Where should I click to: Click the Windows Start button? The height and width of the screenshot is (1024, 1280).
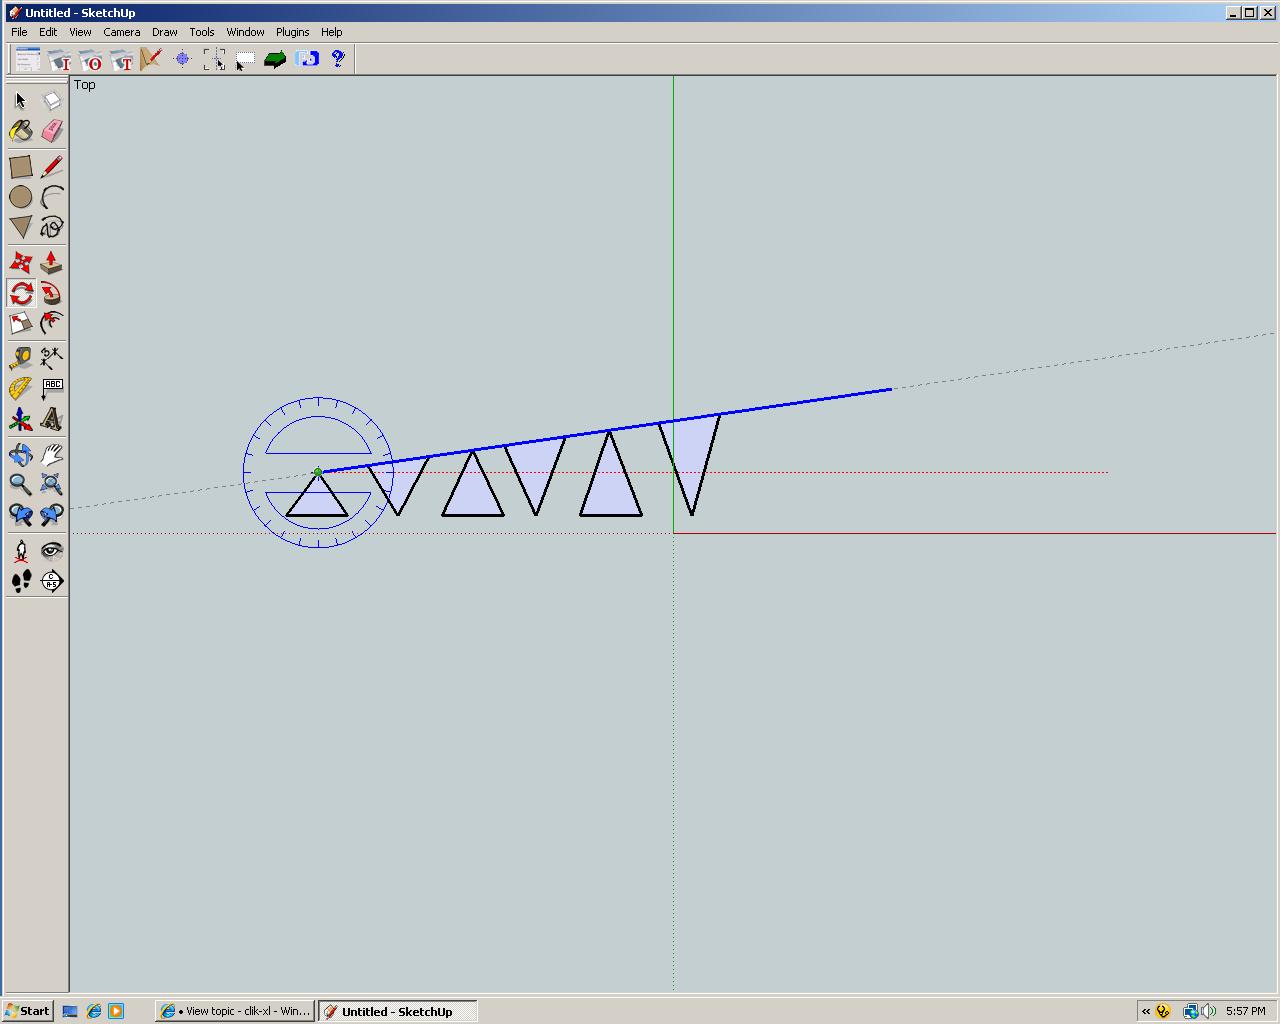pos(27,1011)
